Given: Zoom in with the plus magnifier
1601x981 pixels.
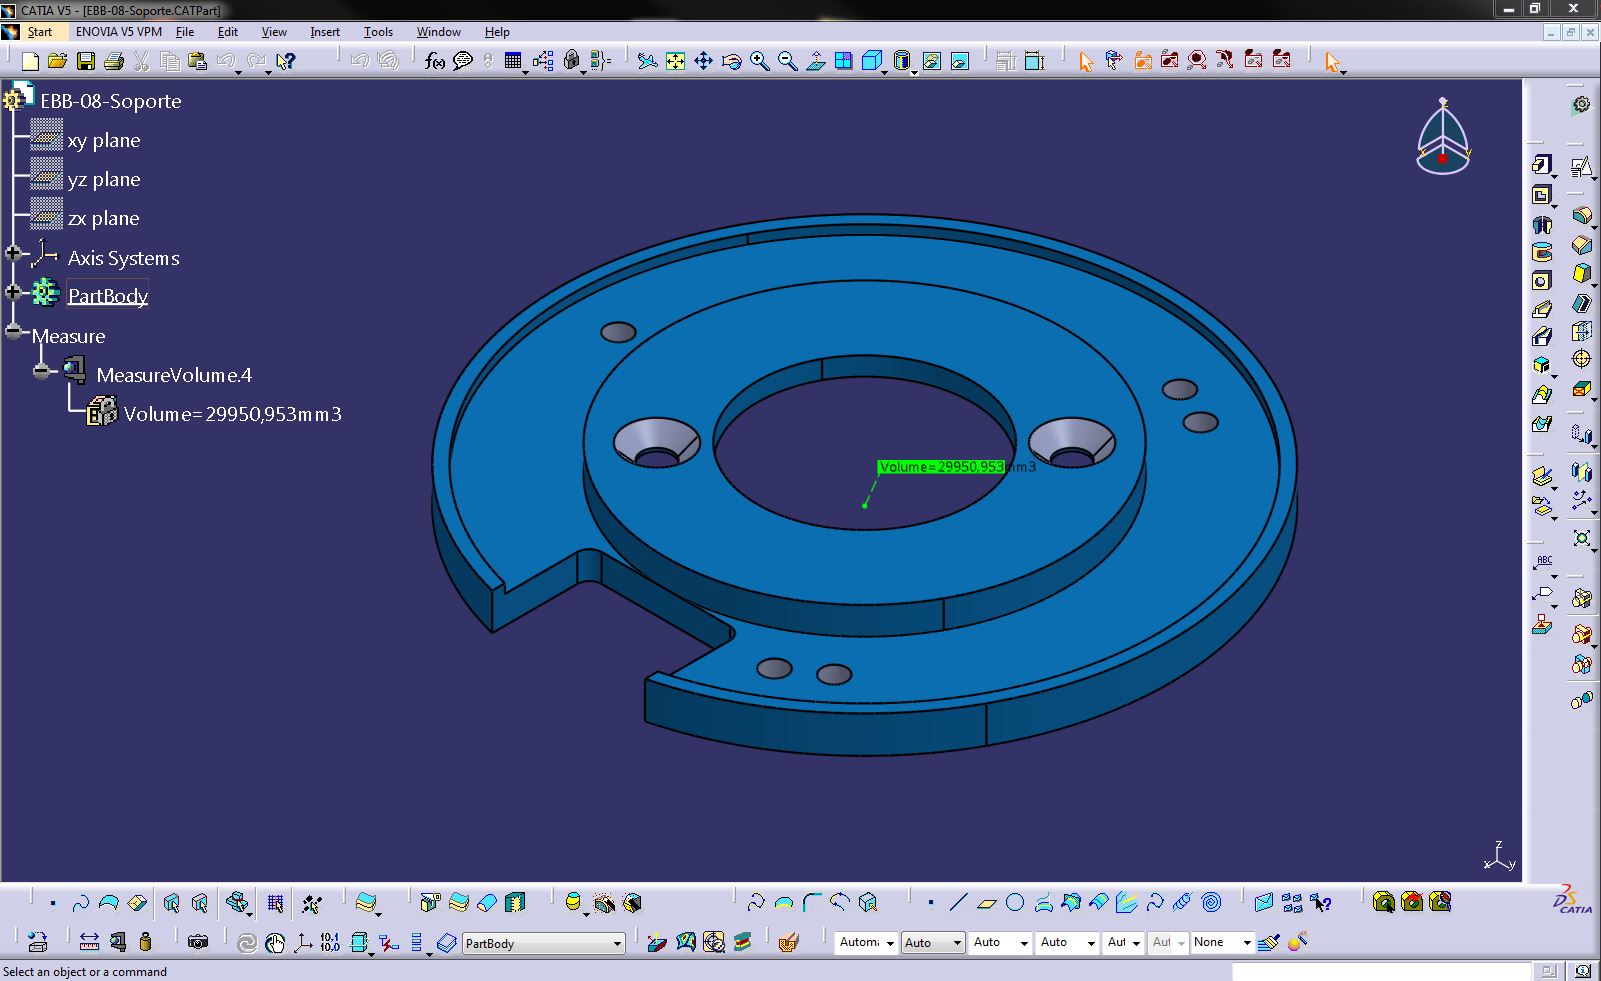Looking at the screenshot, I should (760, 62).
